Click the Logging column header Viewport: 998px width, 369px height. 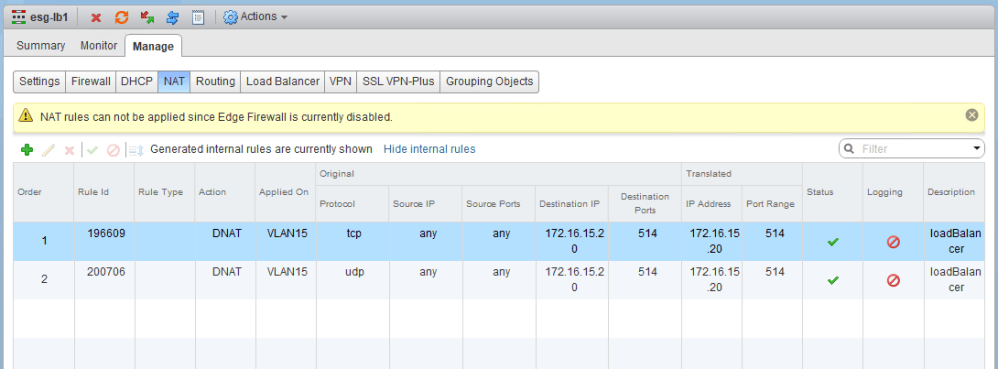coord(893,192)
